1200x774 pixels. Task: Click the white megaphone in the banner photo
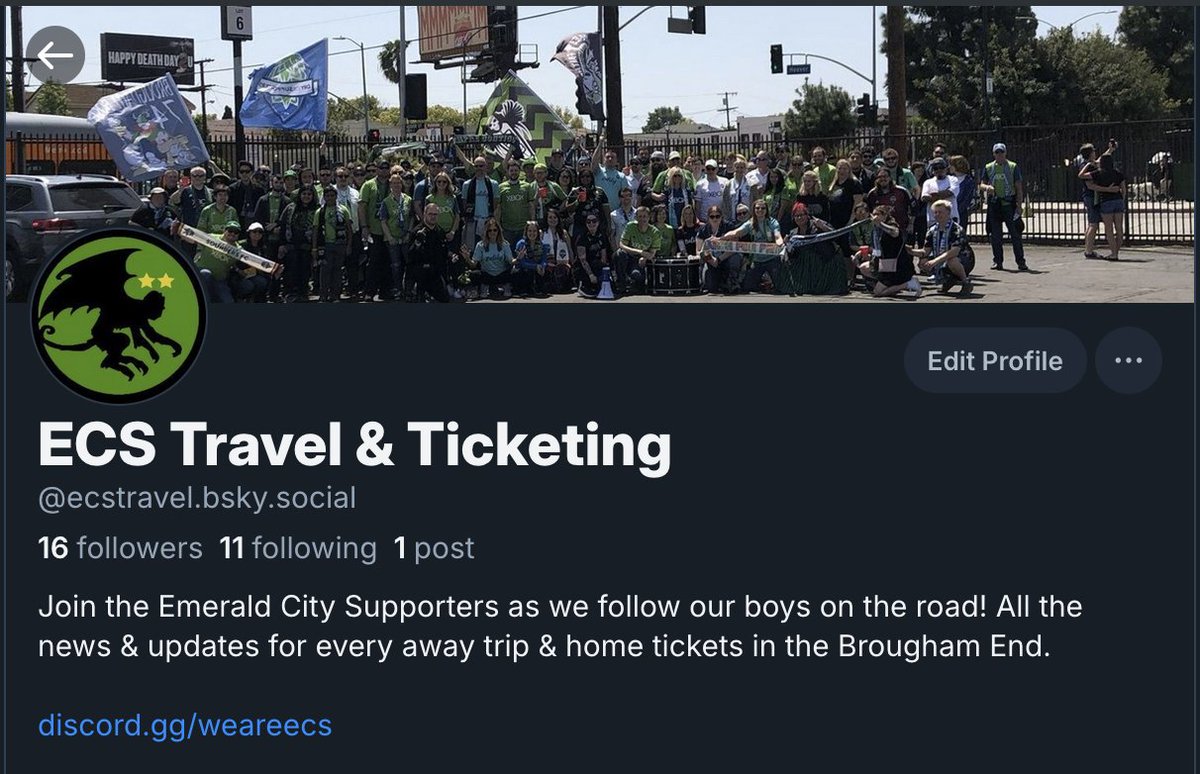click(x=606, y=283)
